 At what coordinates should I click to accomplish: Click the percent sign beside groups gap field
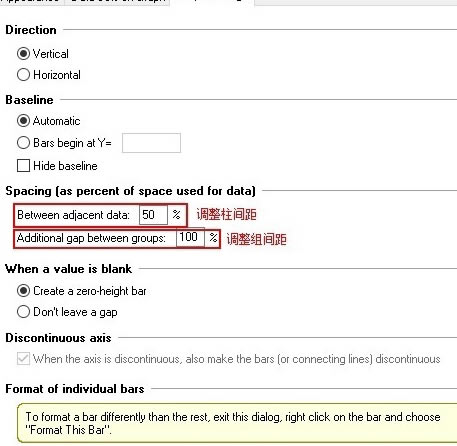213,238
